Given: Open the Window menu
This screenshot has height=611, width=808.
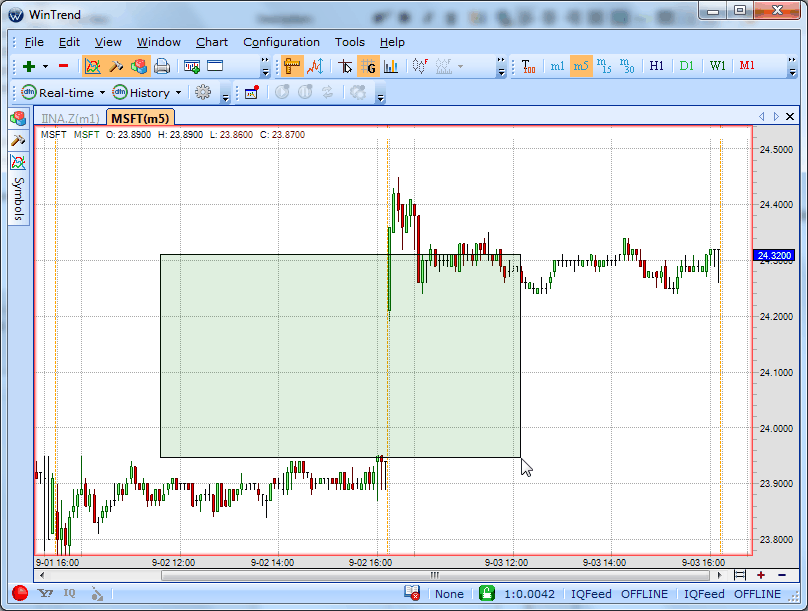Looking at the screenshot, I should [159, 42].
